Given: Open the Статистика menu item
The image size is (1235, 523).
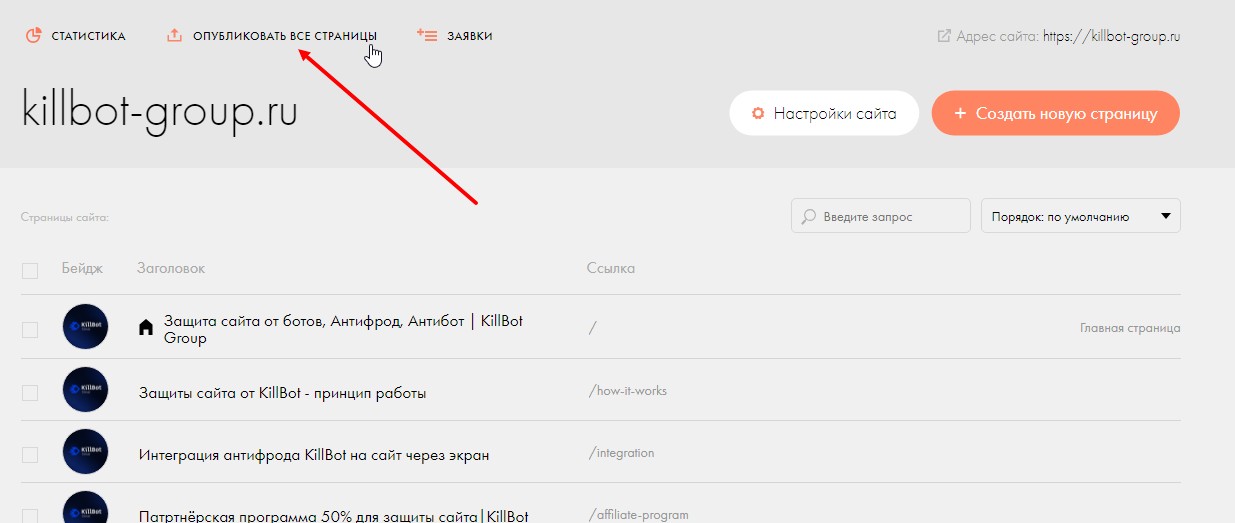Looking at the screenshot, I should [89, 36].
